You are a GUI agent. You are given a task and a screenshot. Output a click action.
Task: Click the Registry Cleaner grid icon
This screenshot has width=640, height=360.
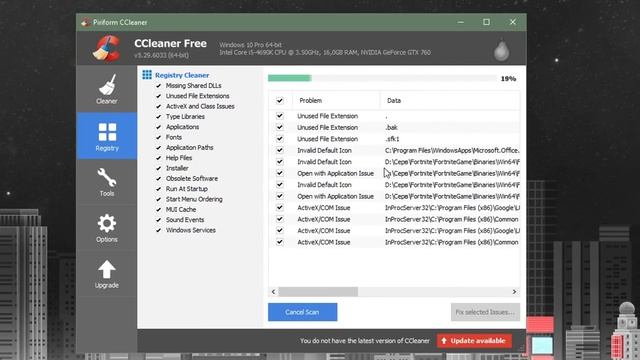(147, 75)
